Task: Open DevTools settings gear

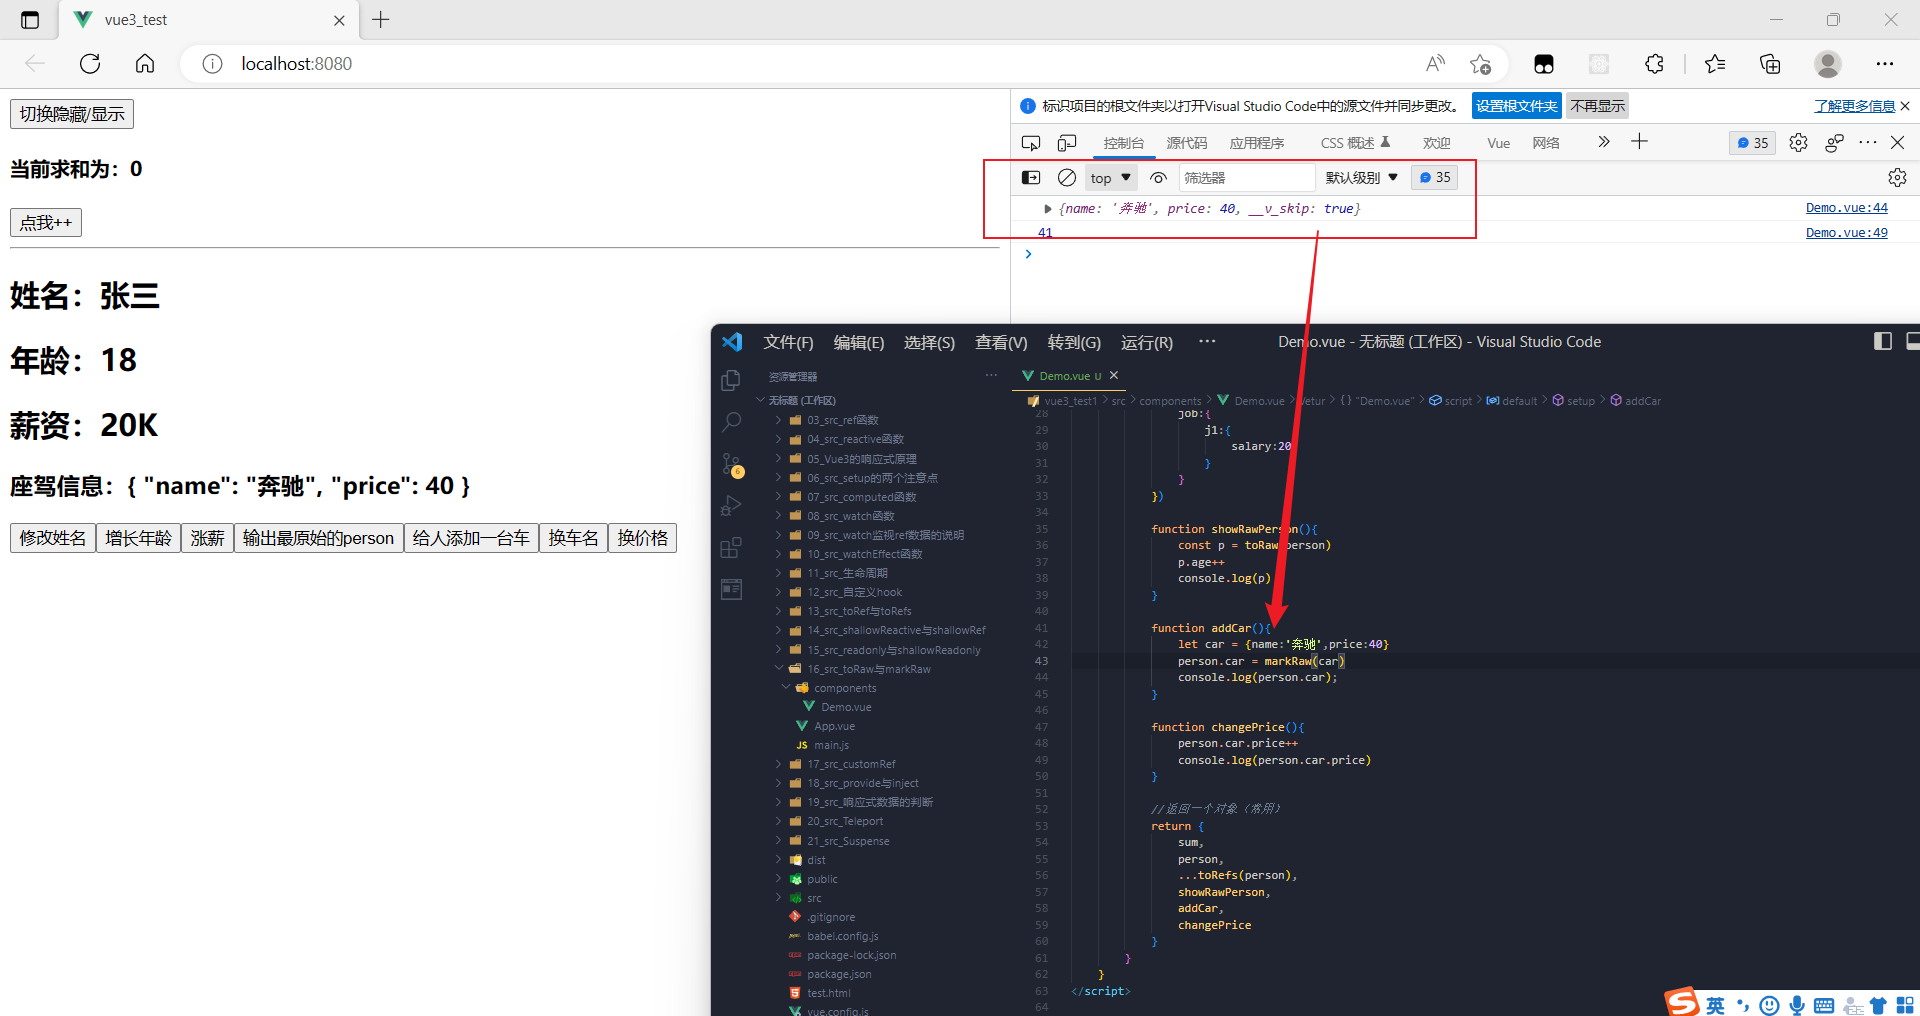Action: coord(1798,143)
